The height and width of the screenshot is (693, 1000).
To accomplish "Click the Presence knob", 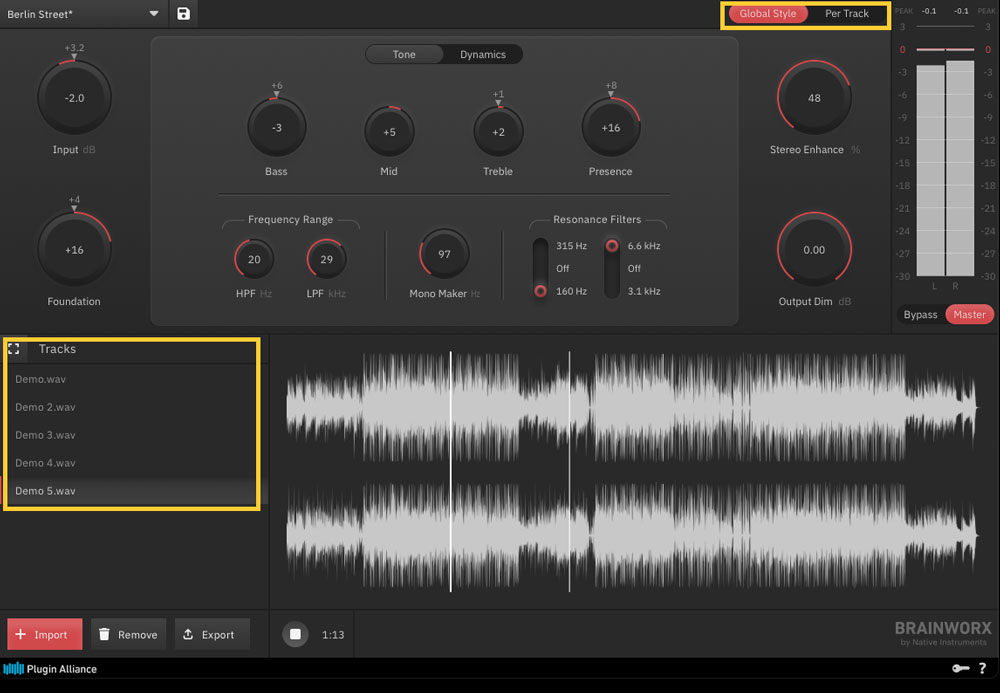I will coord(610,128).
